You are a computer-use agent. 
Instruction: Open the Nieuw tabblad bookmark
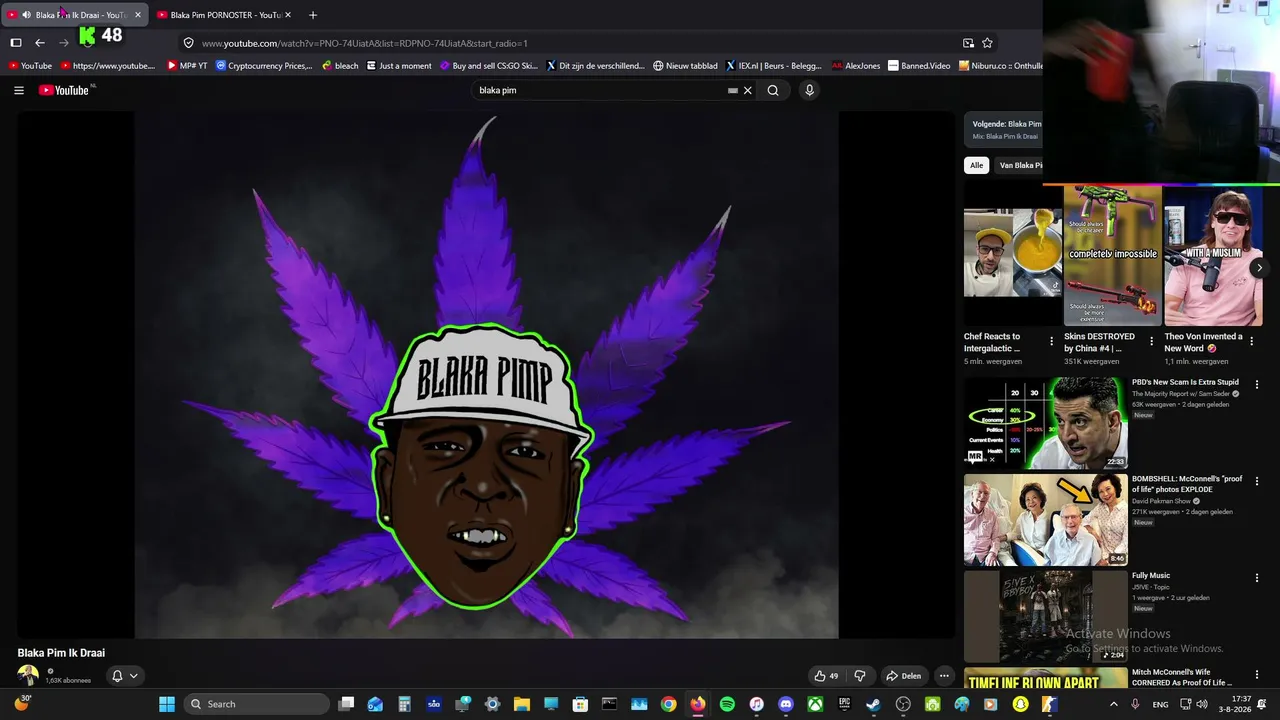coord(685,66)
